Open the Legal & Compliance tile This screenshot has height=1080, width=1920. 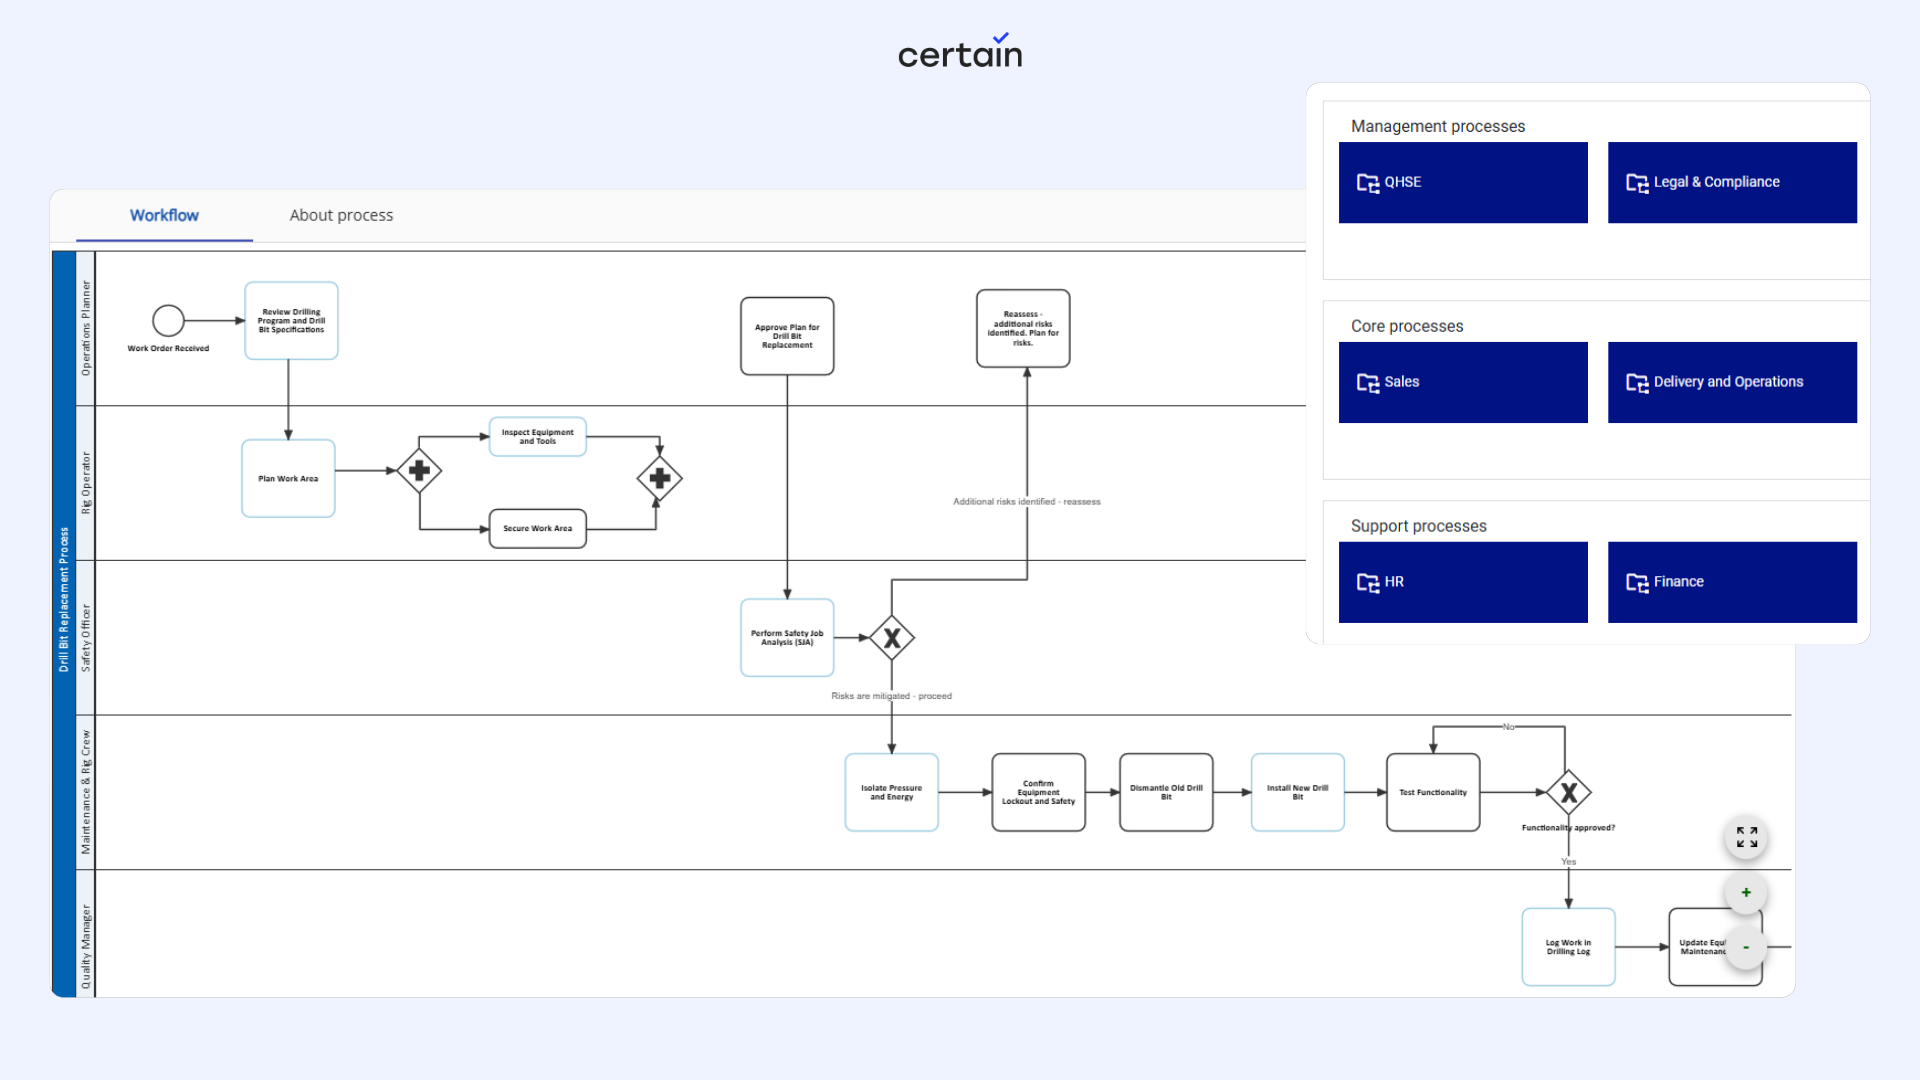(1731, 182)
